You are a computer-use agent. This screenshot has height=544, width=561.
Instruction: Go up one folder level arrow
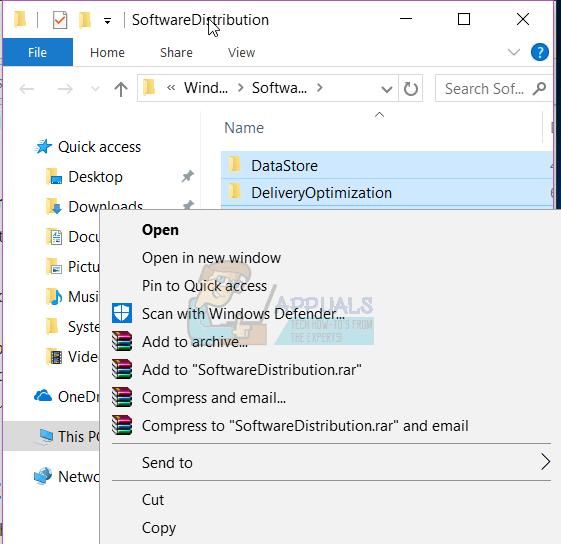[121, 88]
